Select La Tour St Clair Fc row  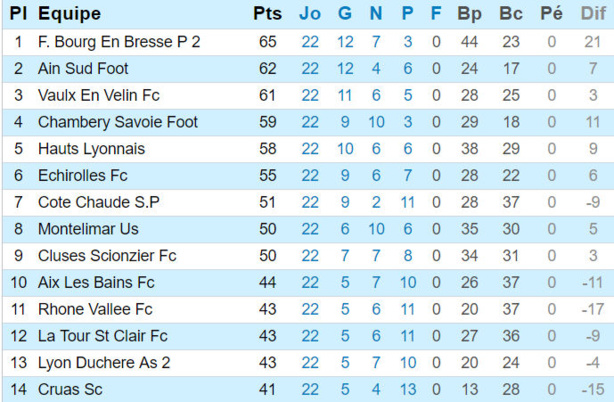tap(103, 336)
